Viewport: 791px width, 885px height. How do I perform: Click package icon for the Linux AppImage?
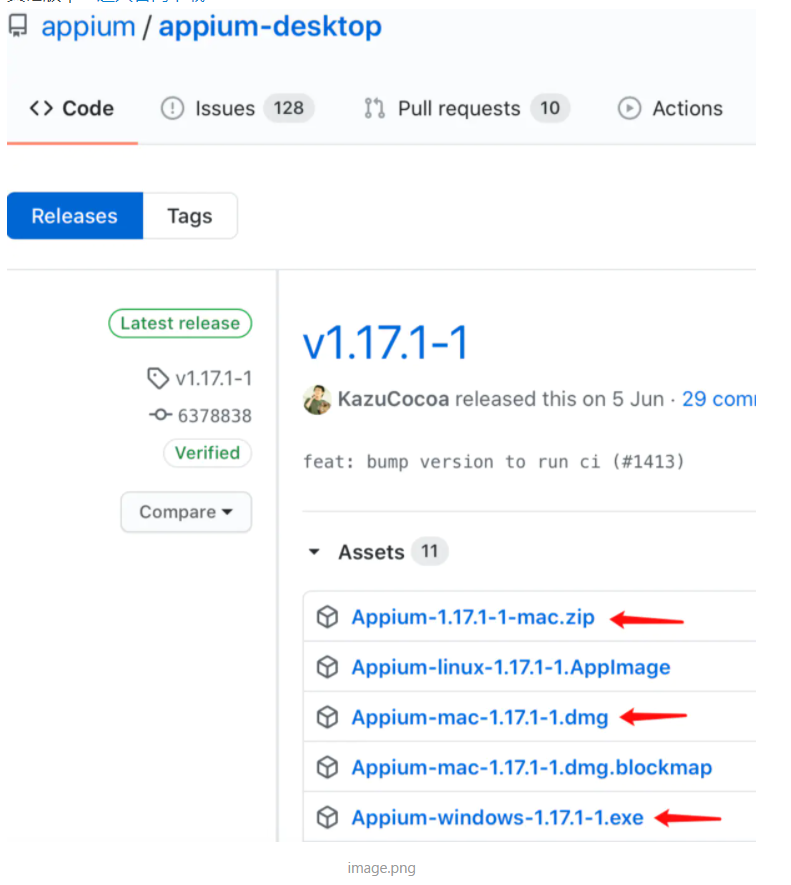pyautogui.click(x=327, y=667)
